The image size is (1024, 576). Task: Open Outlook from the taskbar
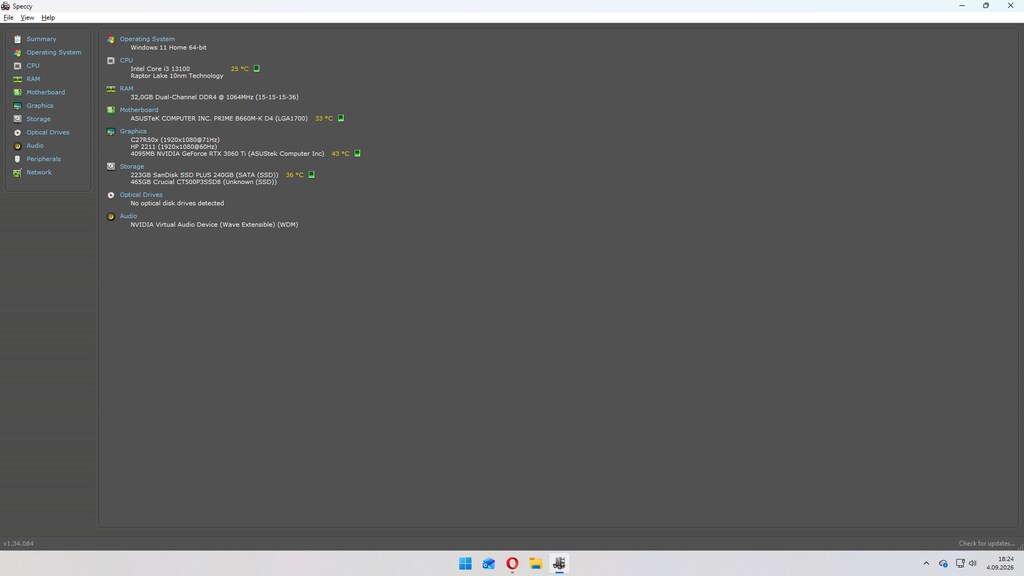pyautogui.click(x=488, y=564)
